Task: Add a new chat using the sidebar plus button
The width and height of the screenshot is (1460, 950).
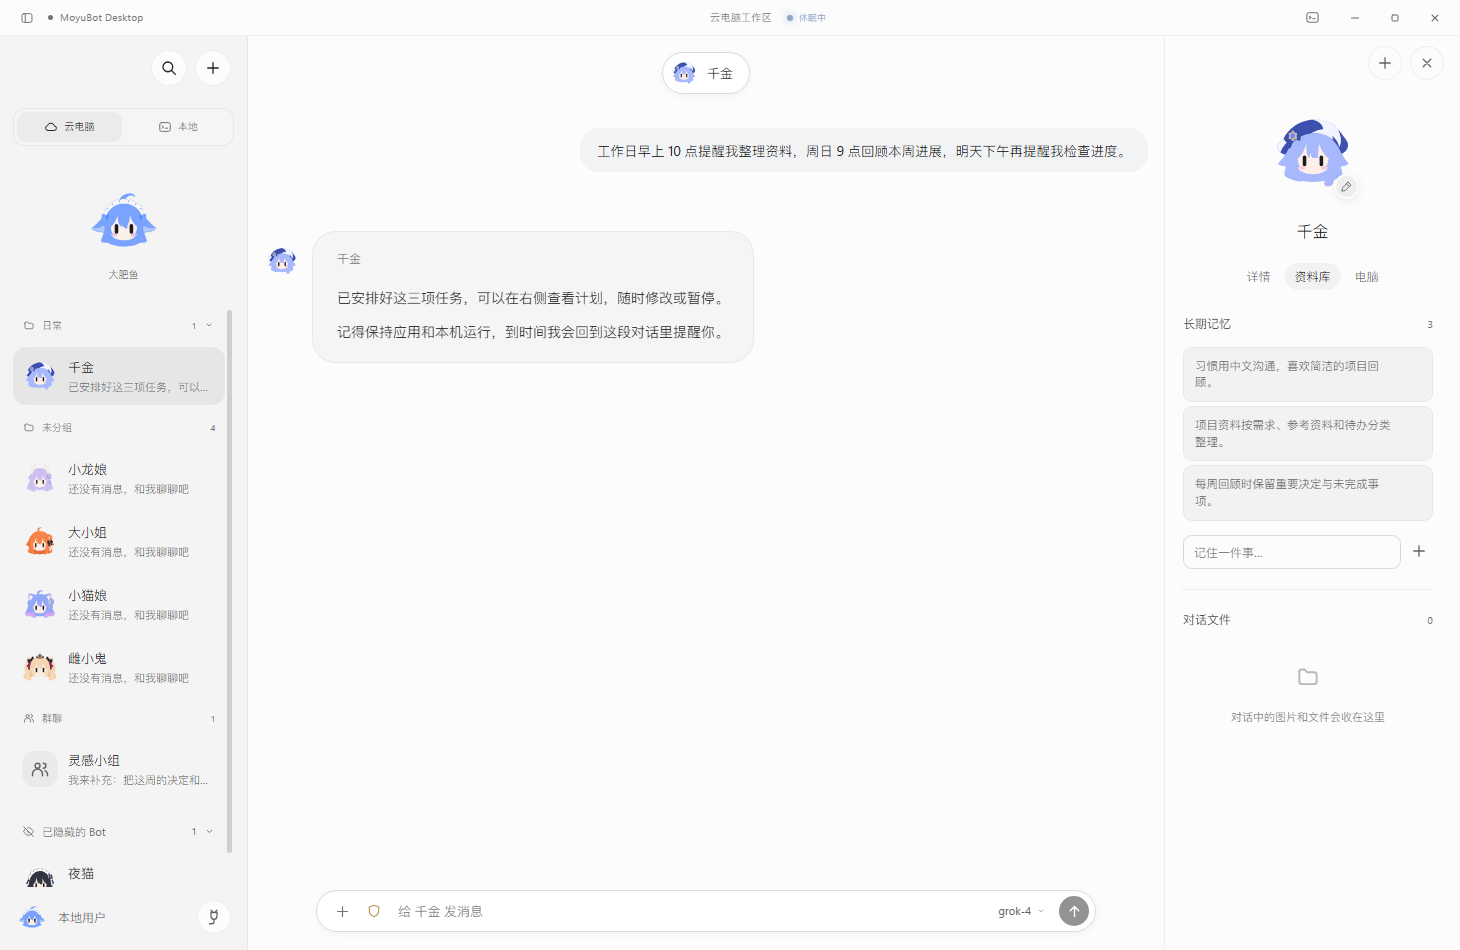Action: tap(213, 68)
